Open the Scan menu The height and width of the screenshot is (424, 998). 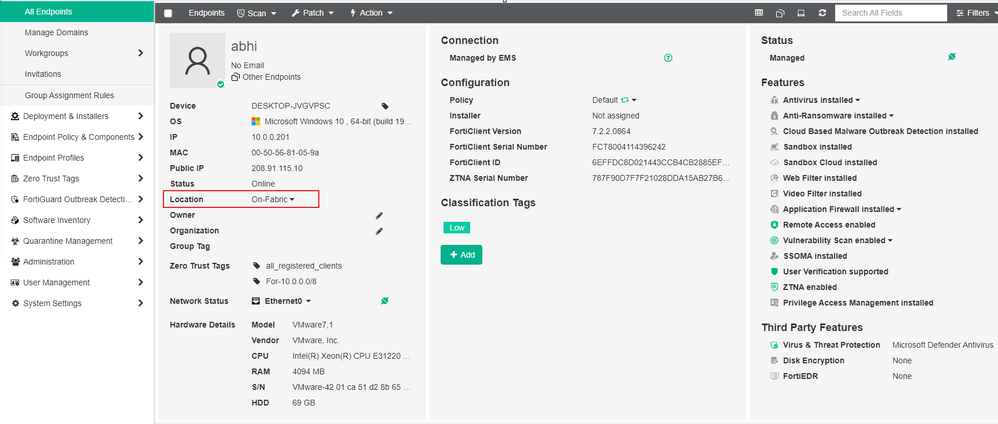(x=257, y=13)
